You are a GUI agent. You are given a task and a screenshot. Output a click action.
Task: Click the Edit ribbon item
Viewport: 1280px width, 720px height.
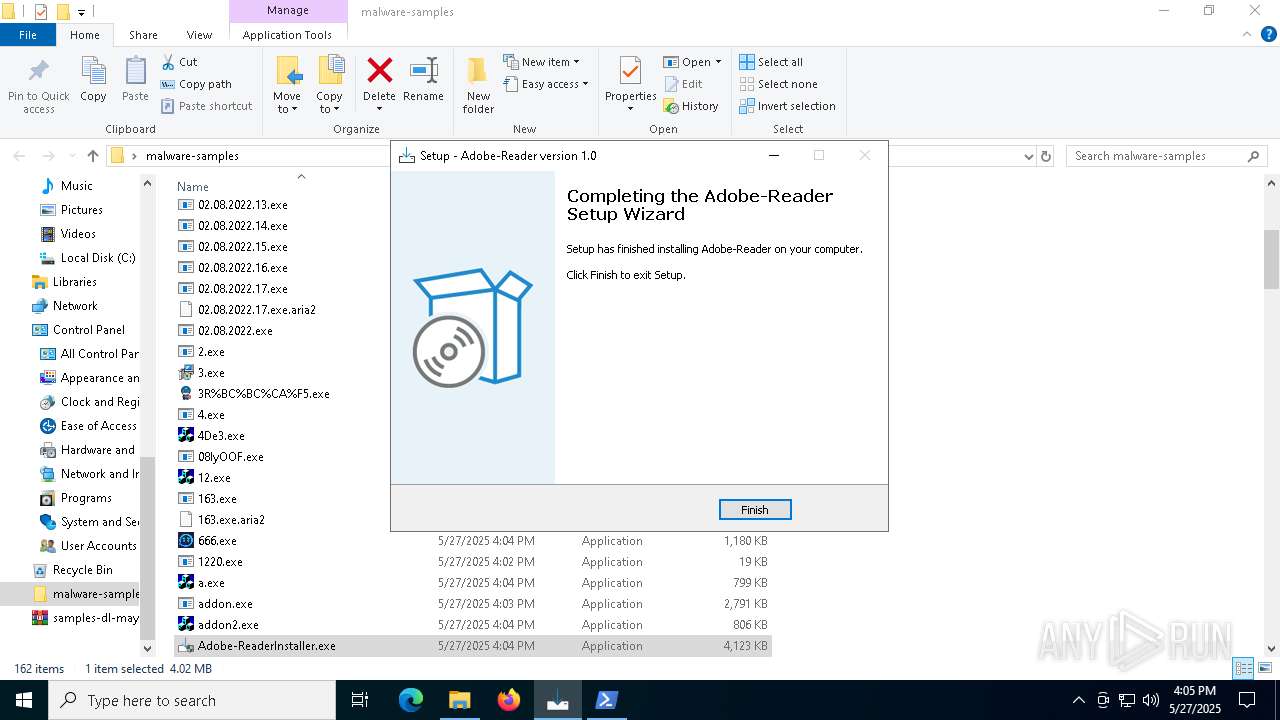click(683, 84)
